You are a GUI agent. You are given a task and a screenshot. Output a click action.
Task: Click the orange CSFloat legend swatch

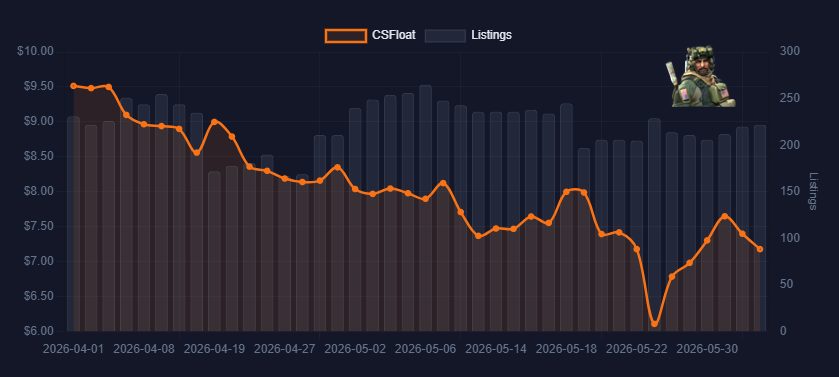point(346,35)
